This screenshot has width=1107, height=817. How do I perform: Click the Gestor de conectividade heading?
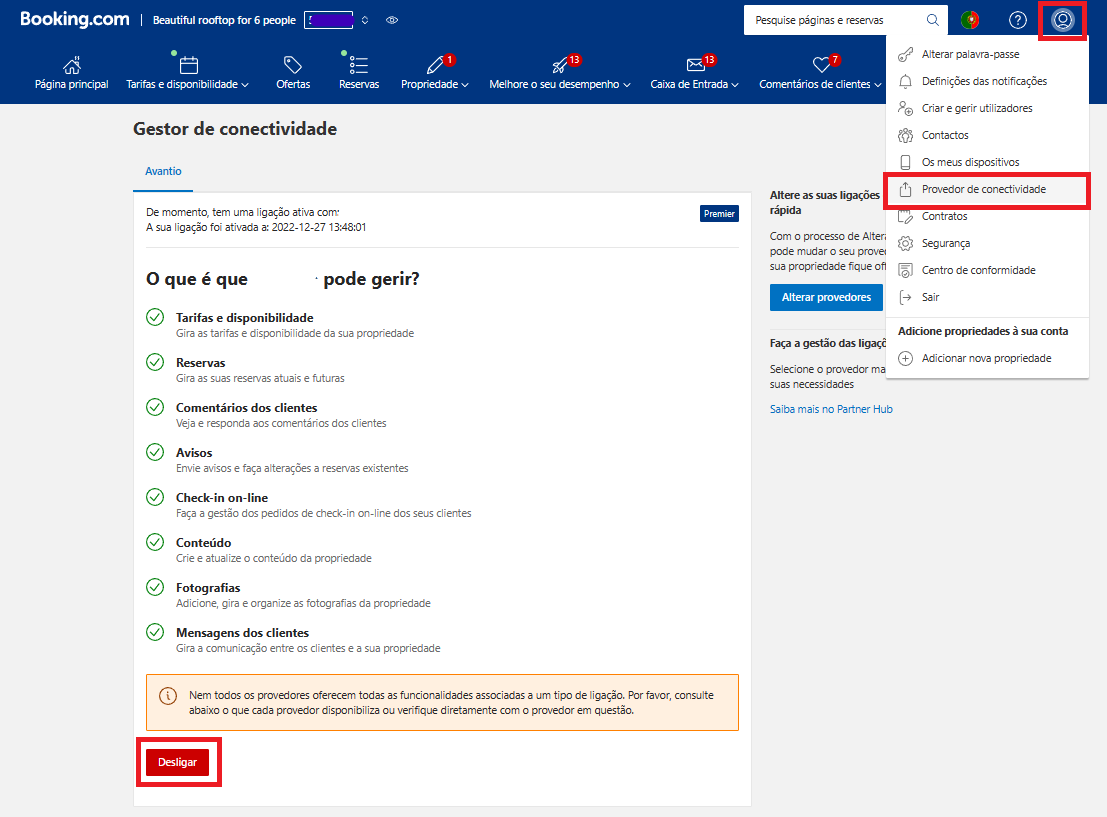pos(235,129)
